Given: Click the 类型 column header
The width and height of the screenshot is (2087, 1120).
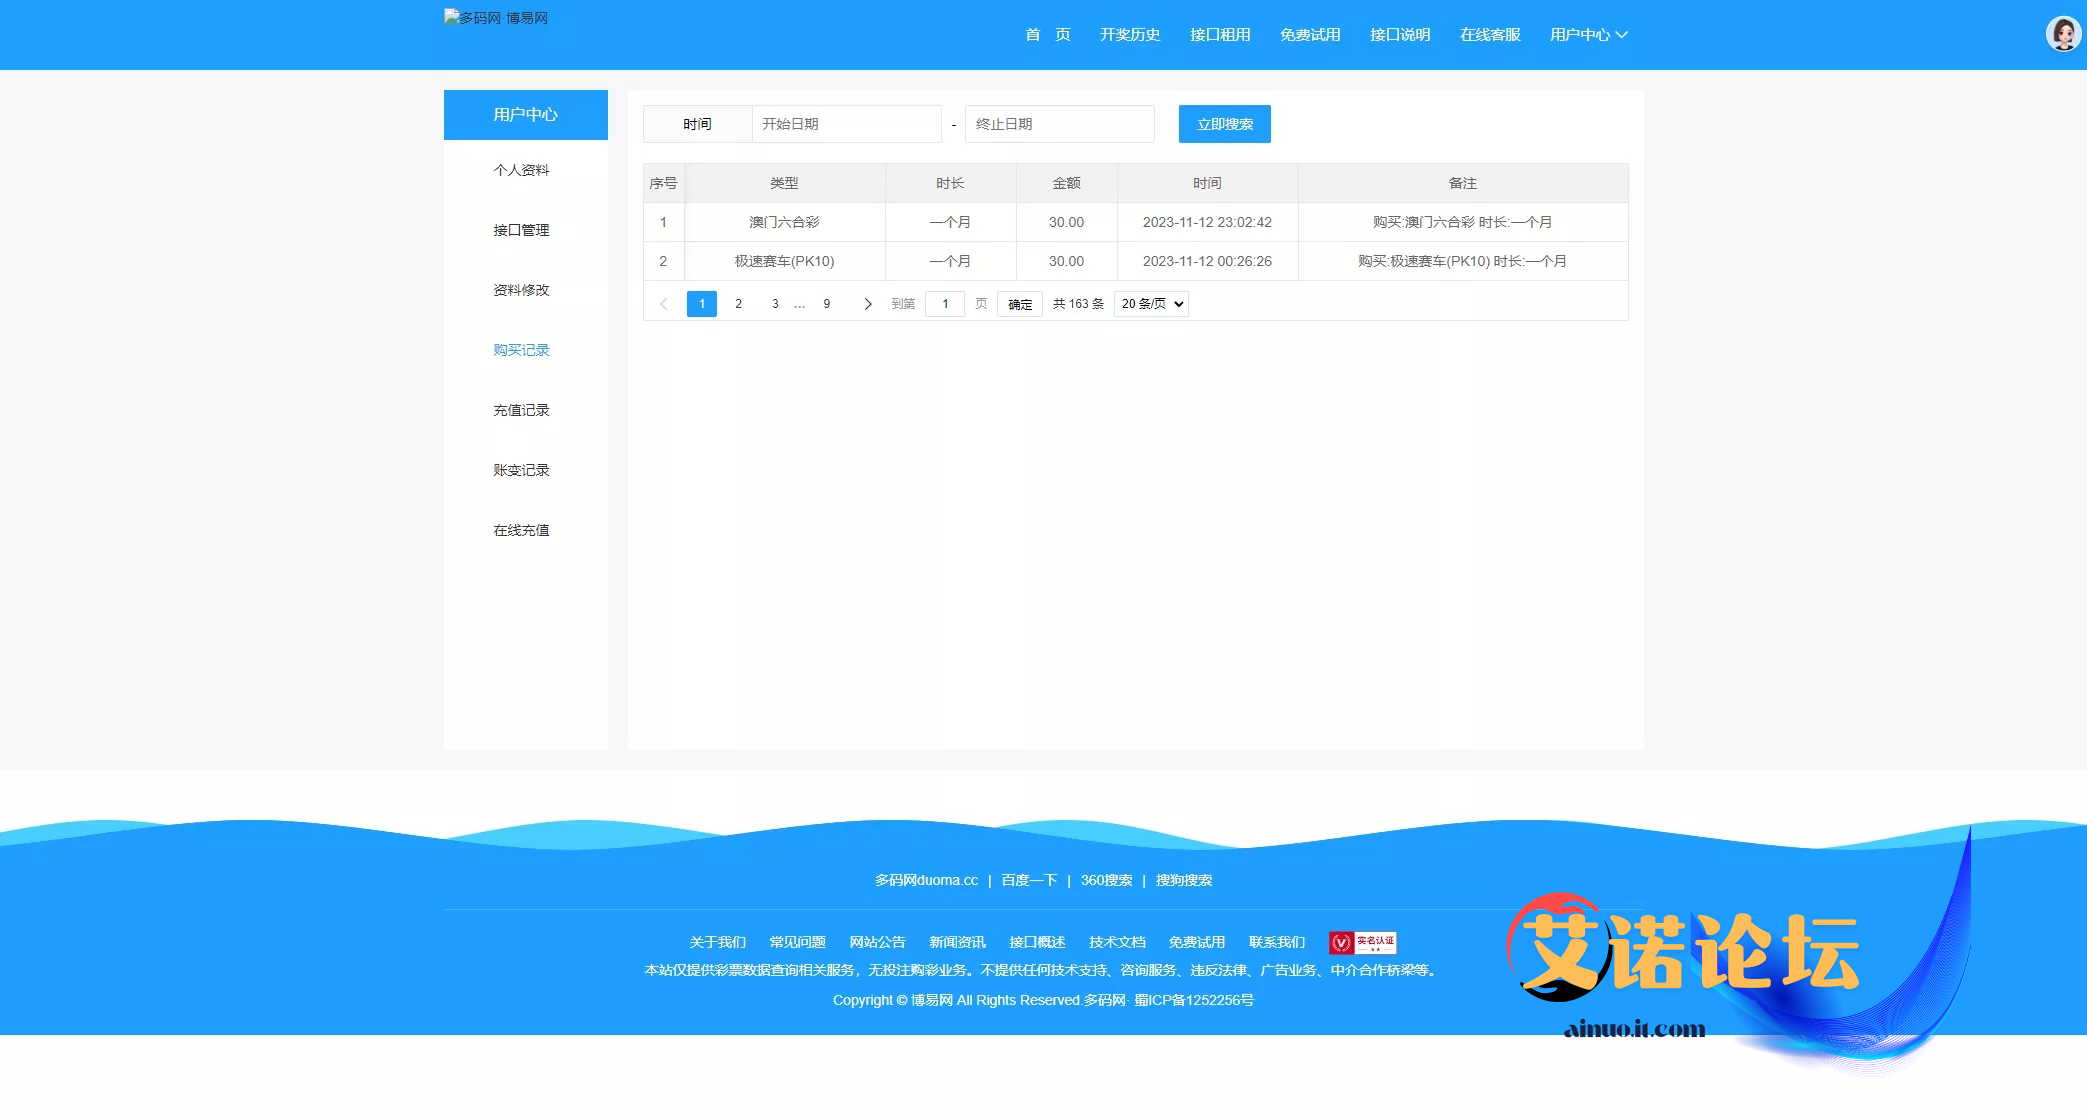Looking at the screenshot, I should tap(784, 183).
